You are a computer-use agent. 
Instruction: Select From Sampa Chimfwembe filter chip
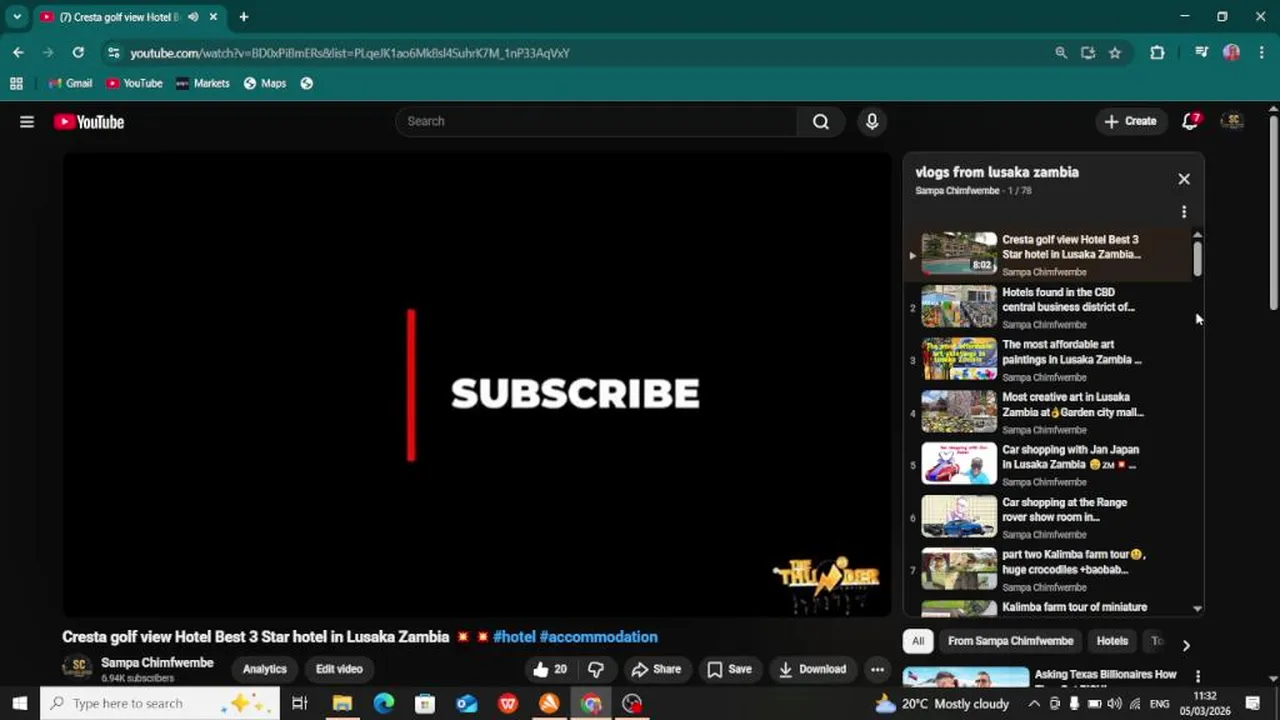(1010, 641)
